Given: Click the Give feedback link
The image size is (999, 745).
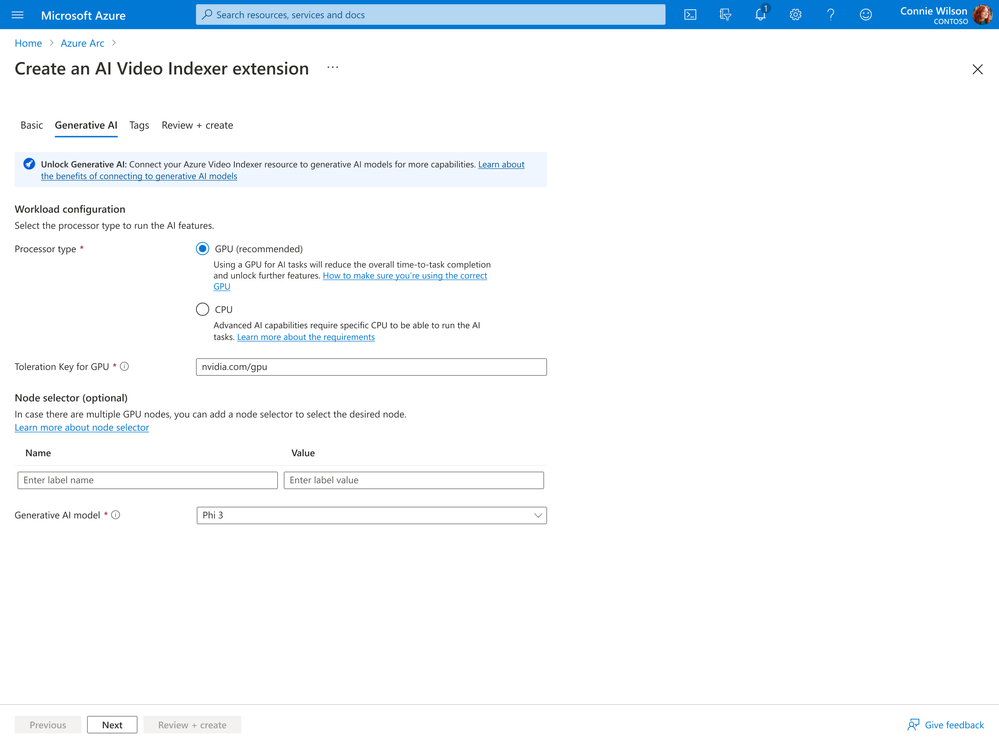Looking at the screenshot, I should (x=945, y=725).
